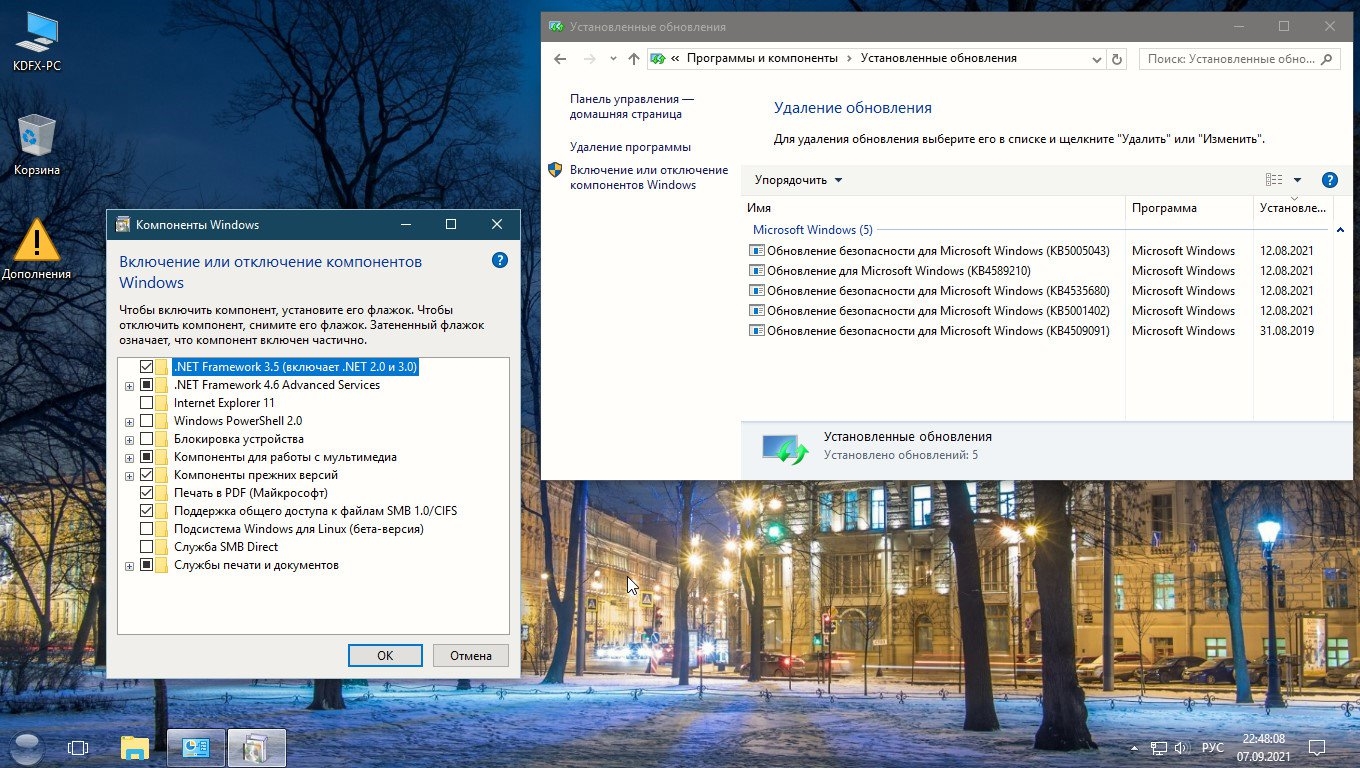Open the Start menu orb
Image resolution: width=1360 pixels, height=768 pixels.
click(27, 747)
